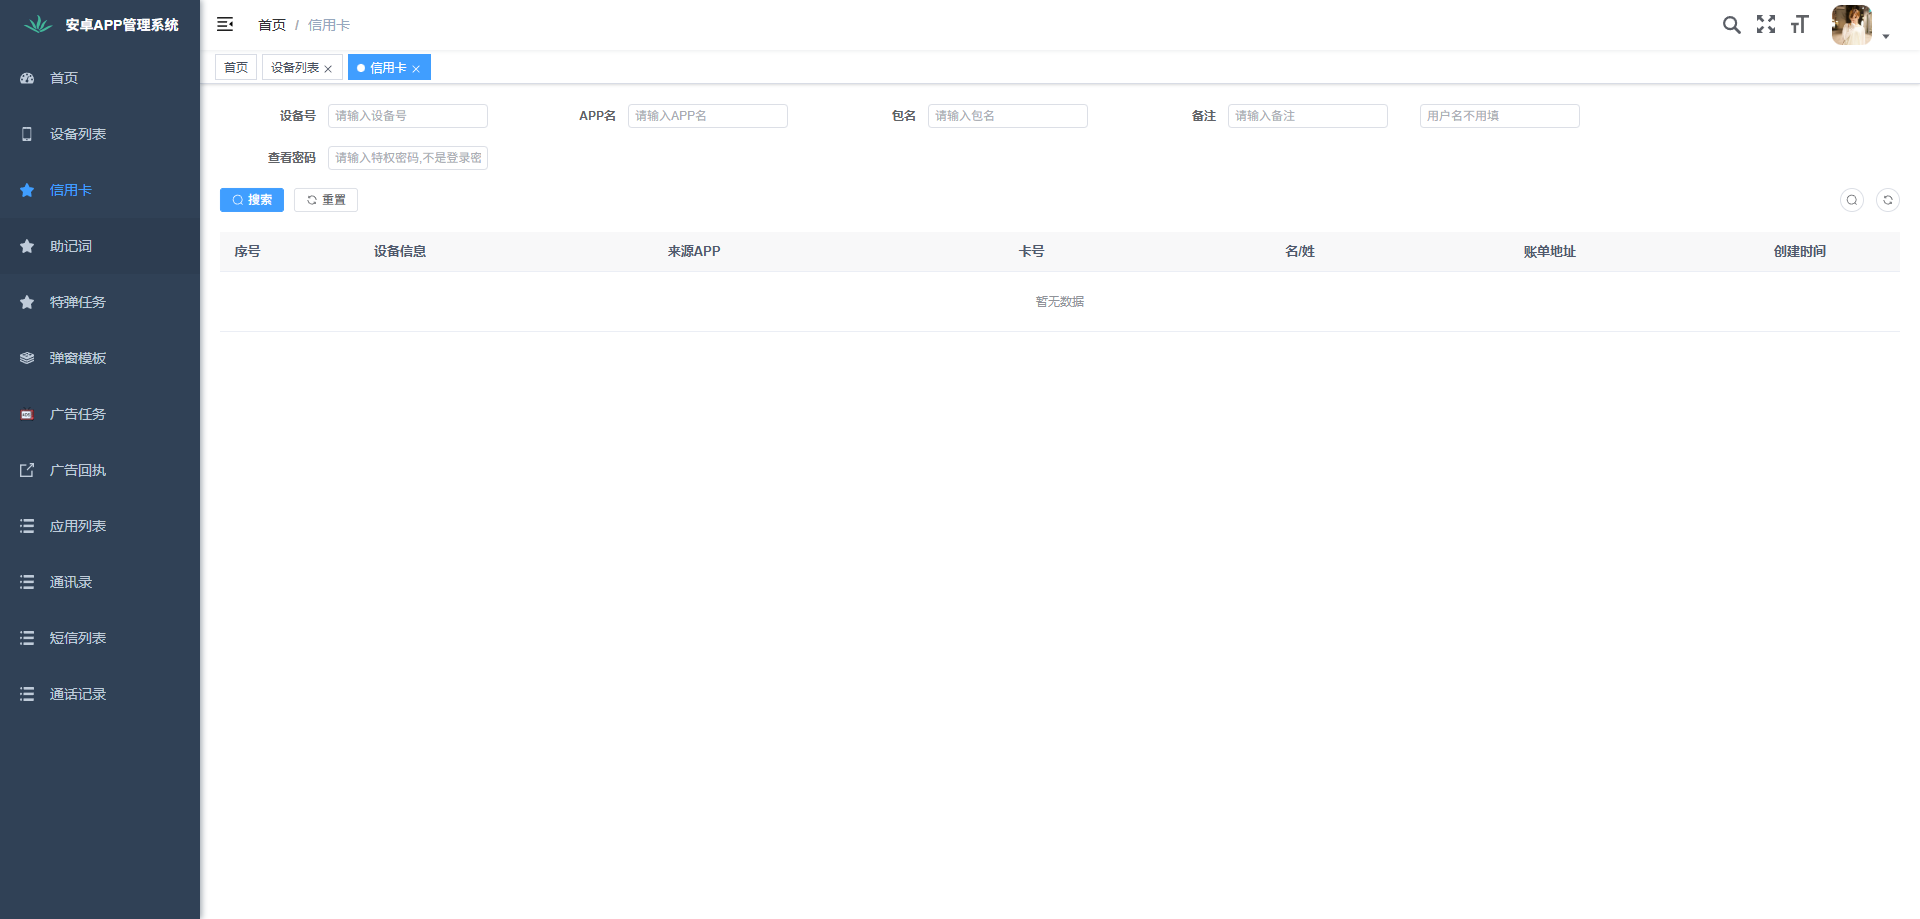The height and width of the screenshot is (919, 1920).
Task: Click the green lotus logo icon
Action: 38,25
